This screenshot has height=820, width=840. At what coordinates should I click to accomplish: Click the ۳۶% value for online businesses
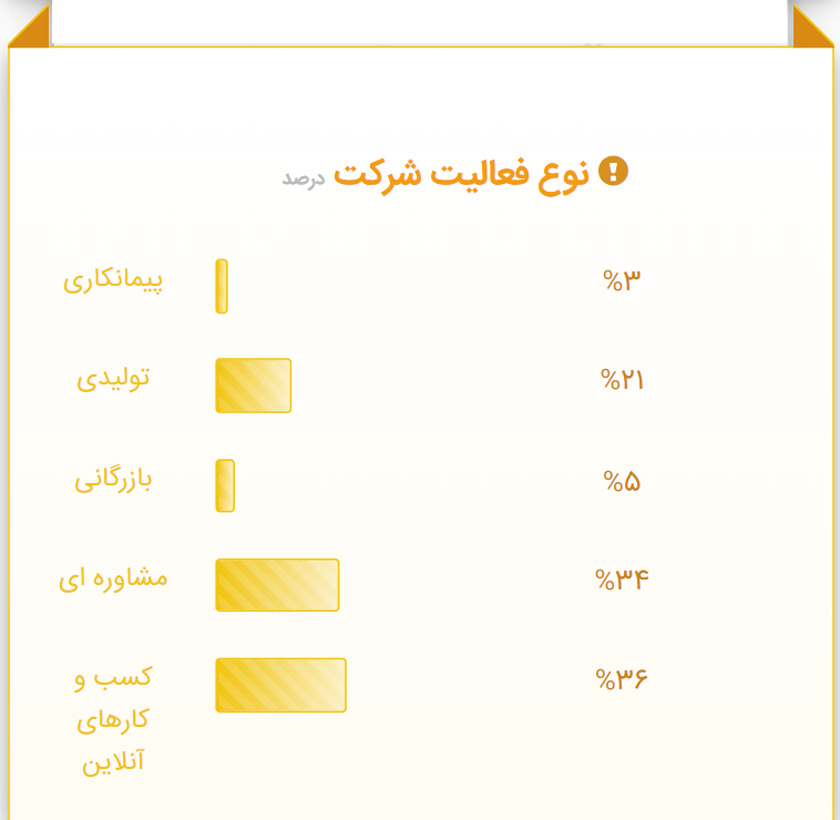pyautogui.click(x=621, y=680)
